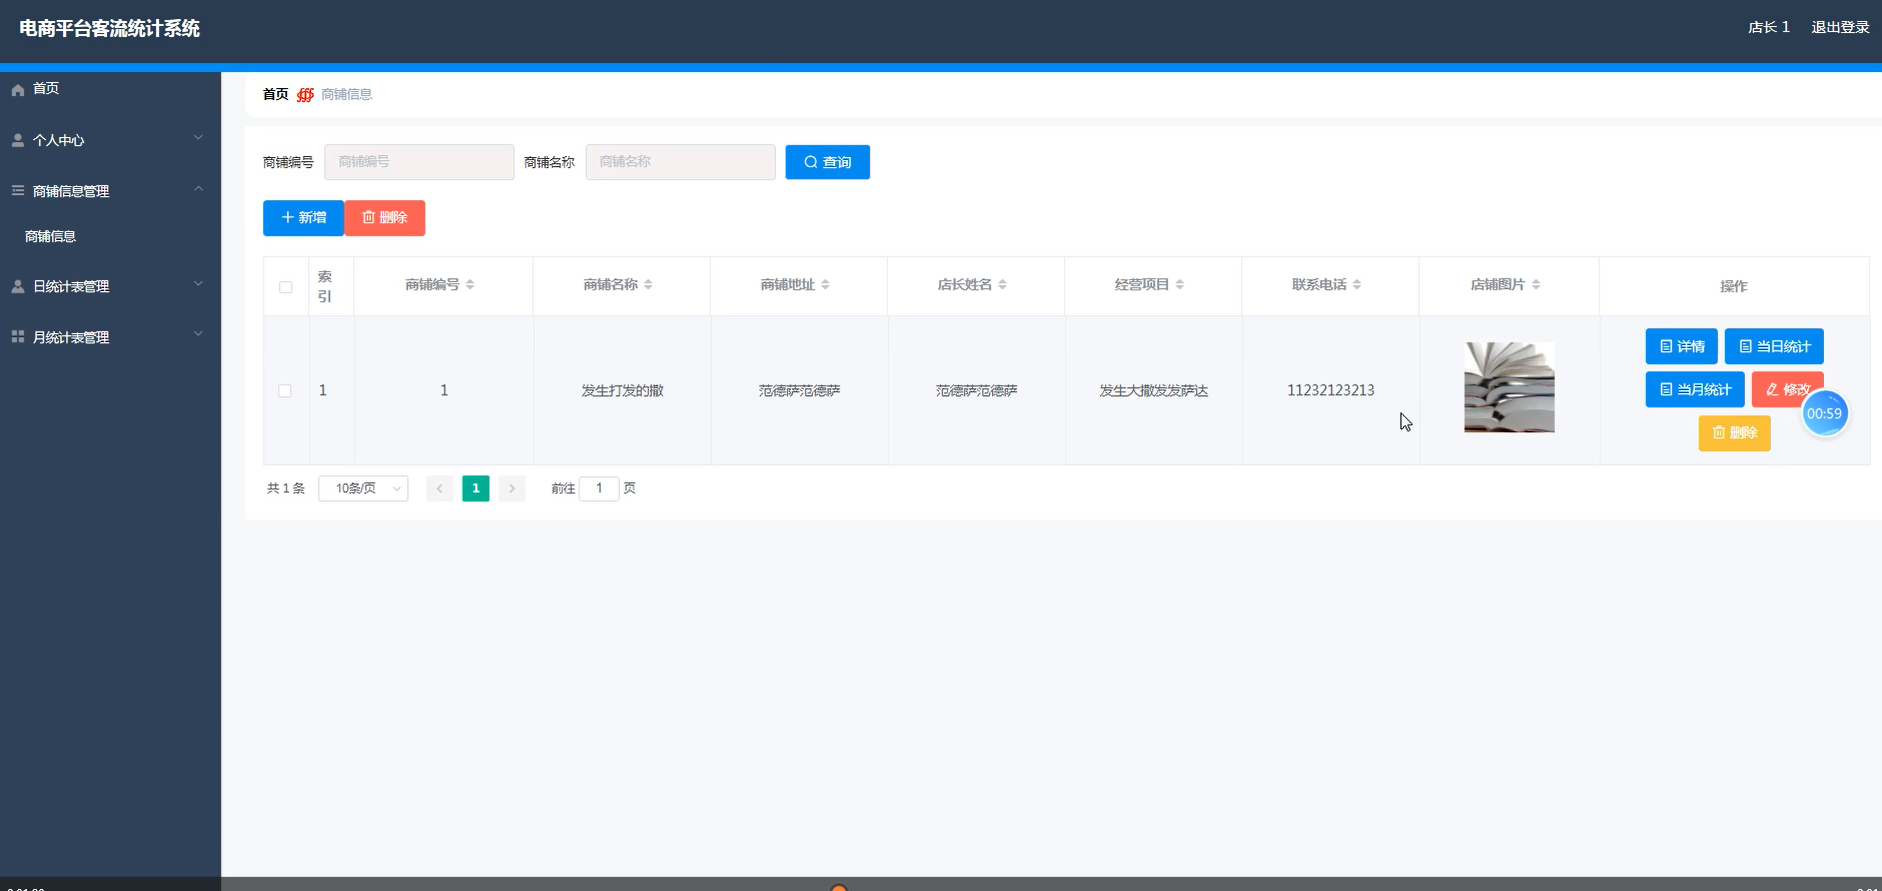
Task: Click the 查询 search button
Action: tap(827, 162)
